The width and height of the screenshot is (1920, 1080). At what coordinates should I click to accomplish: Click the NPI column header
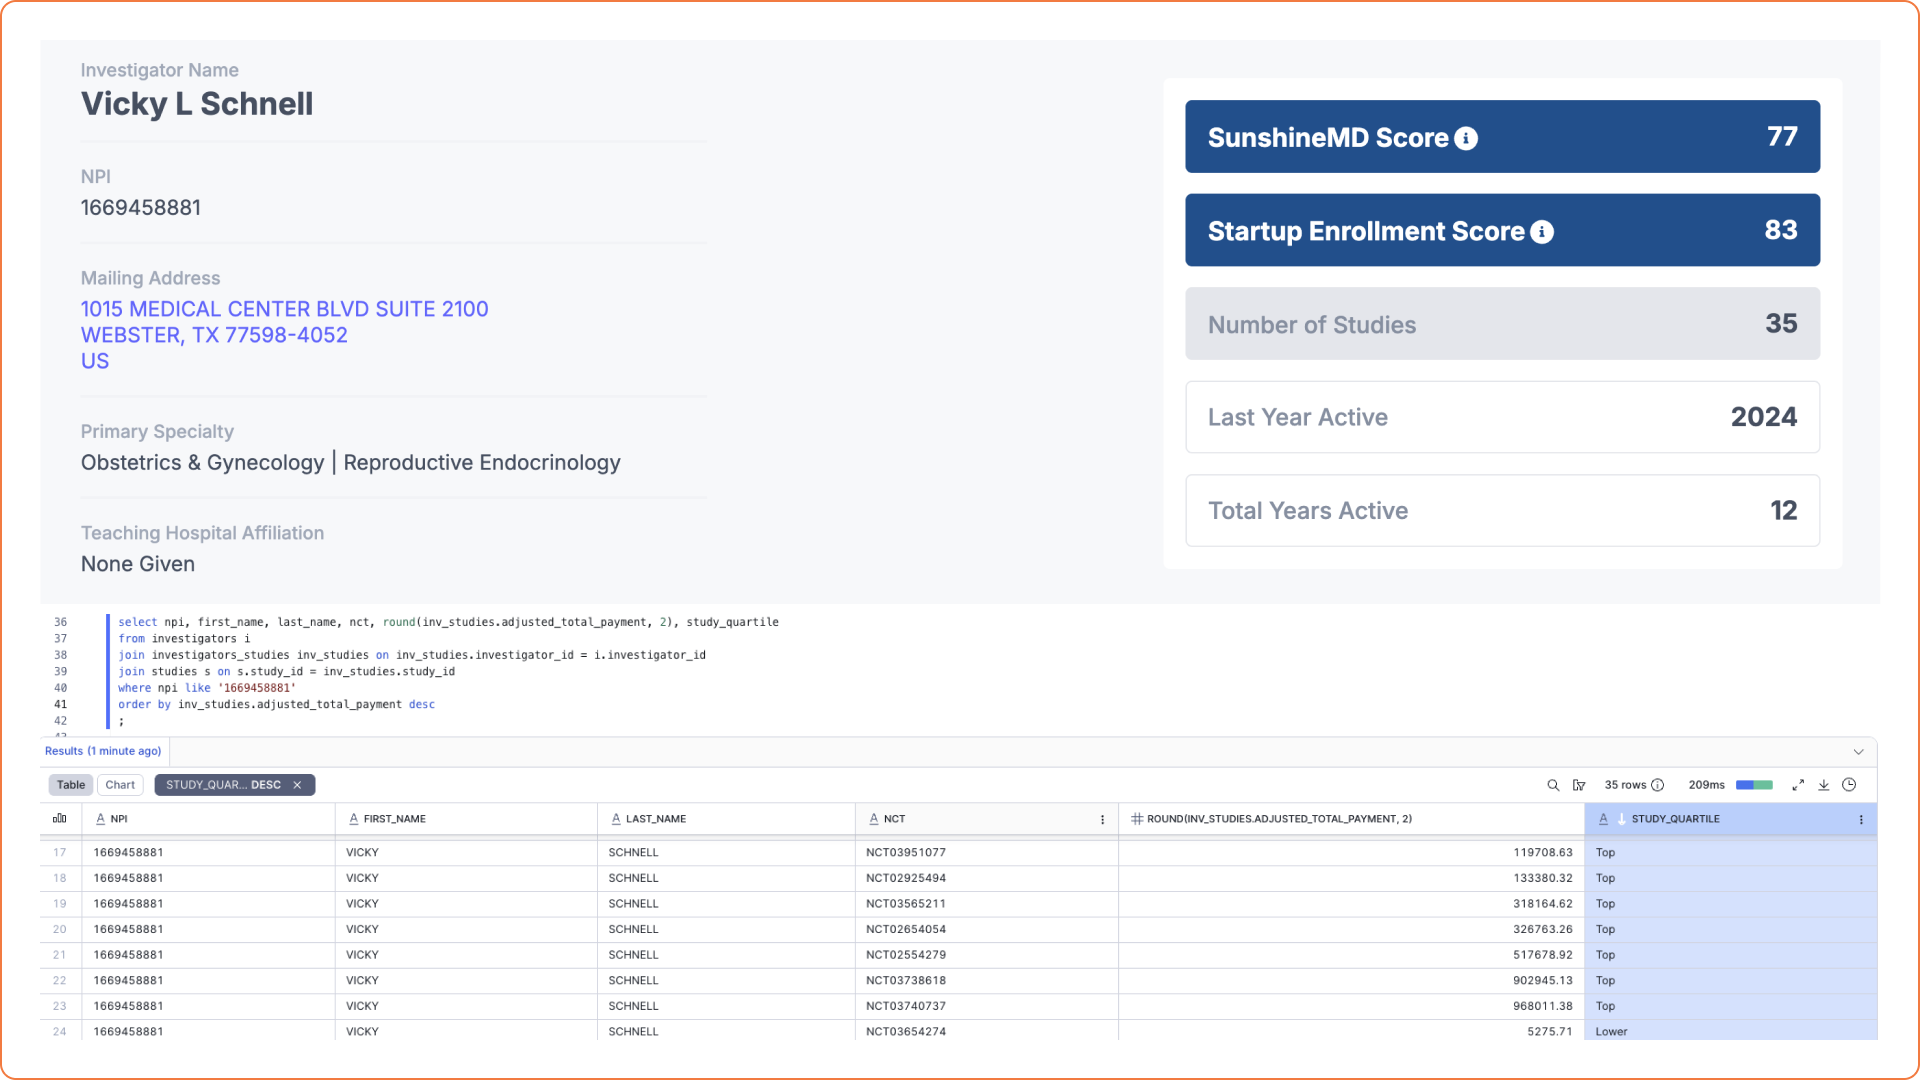click(208, 819)
